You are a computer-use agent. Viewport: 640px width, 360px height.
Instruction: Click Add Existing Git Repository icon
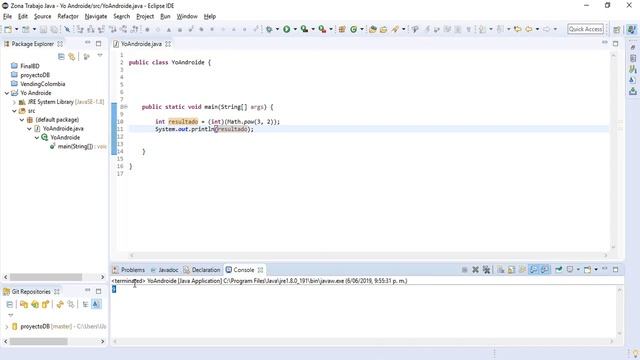tap(24, 304)
